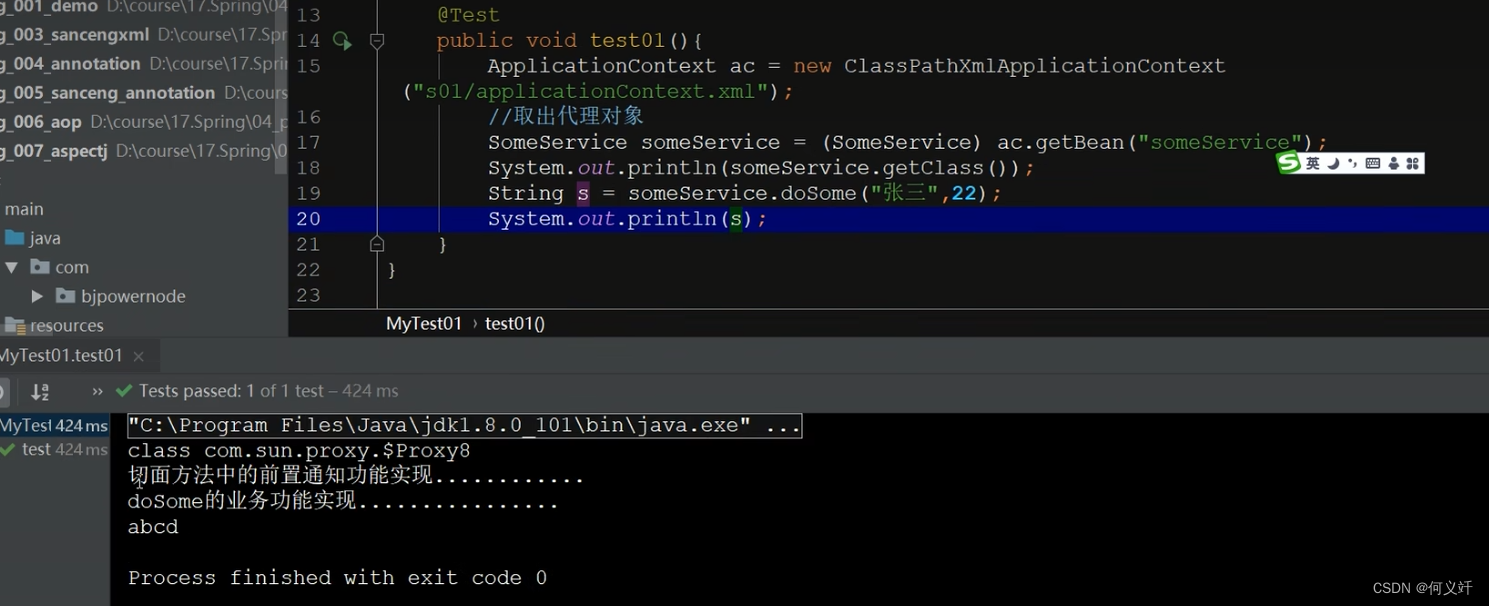Click the green check icon beside Tests passed
This screenshot has width=1489, height=606.
point(124,391)
